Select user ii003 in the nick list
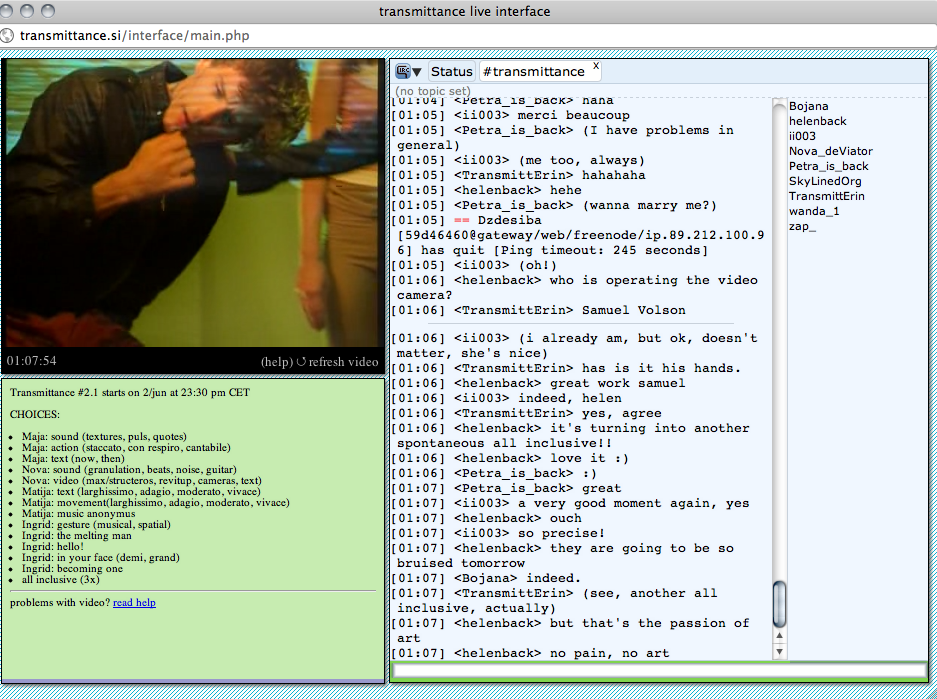Viewport: 937px width, 699px height. (802, 136)
